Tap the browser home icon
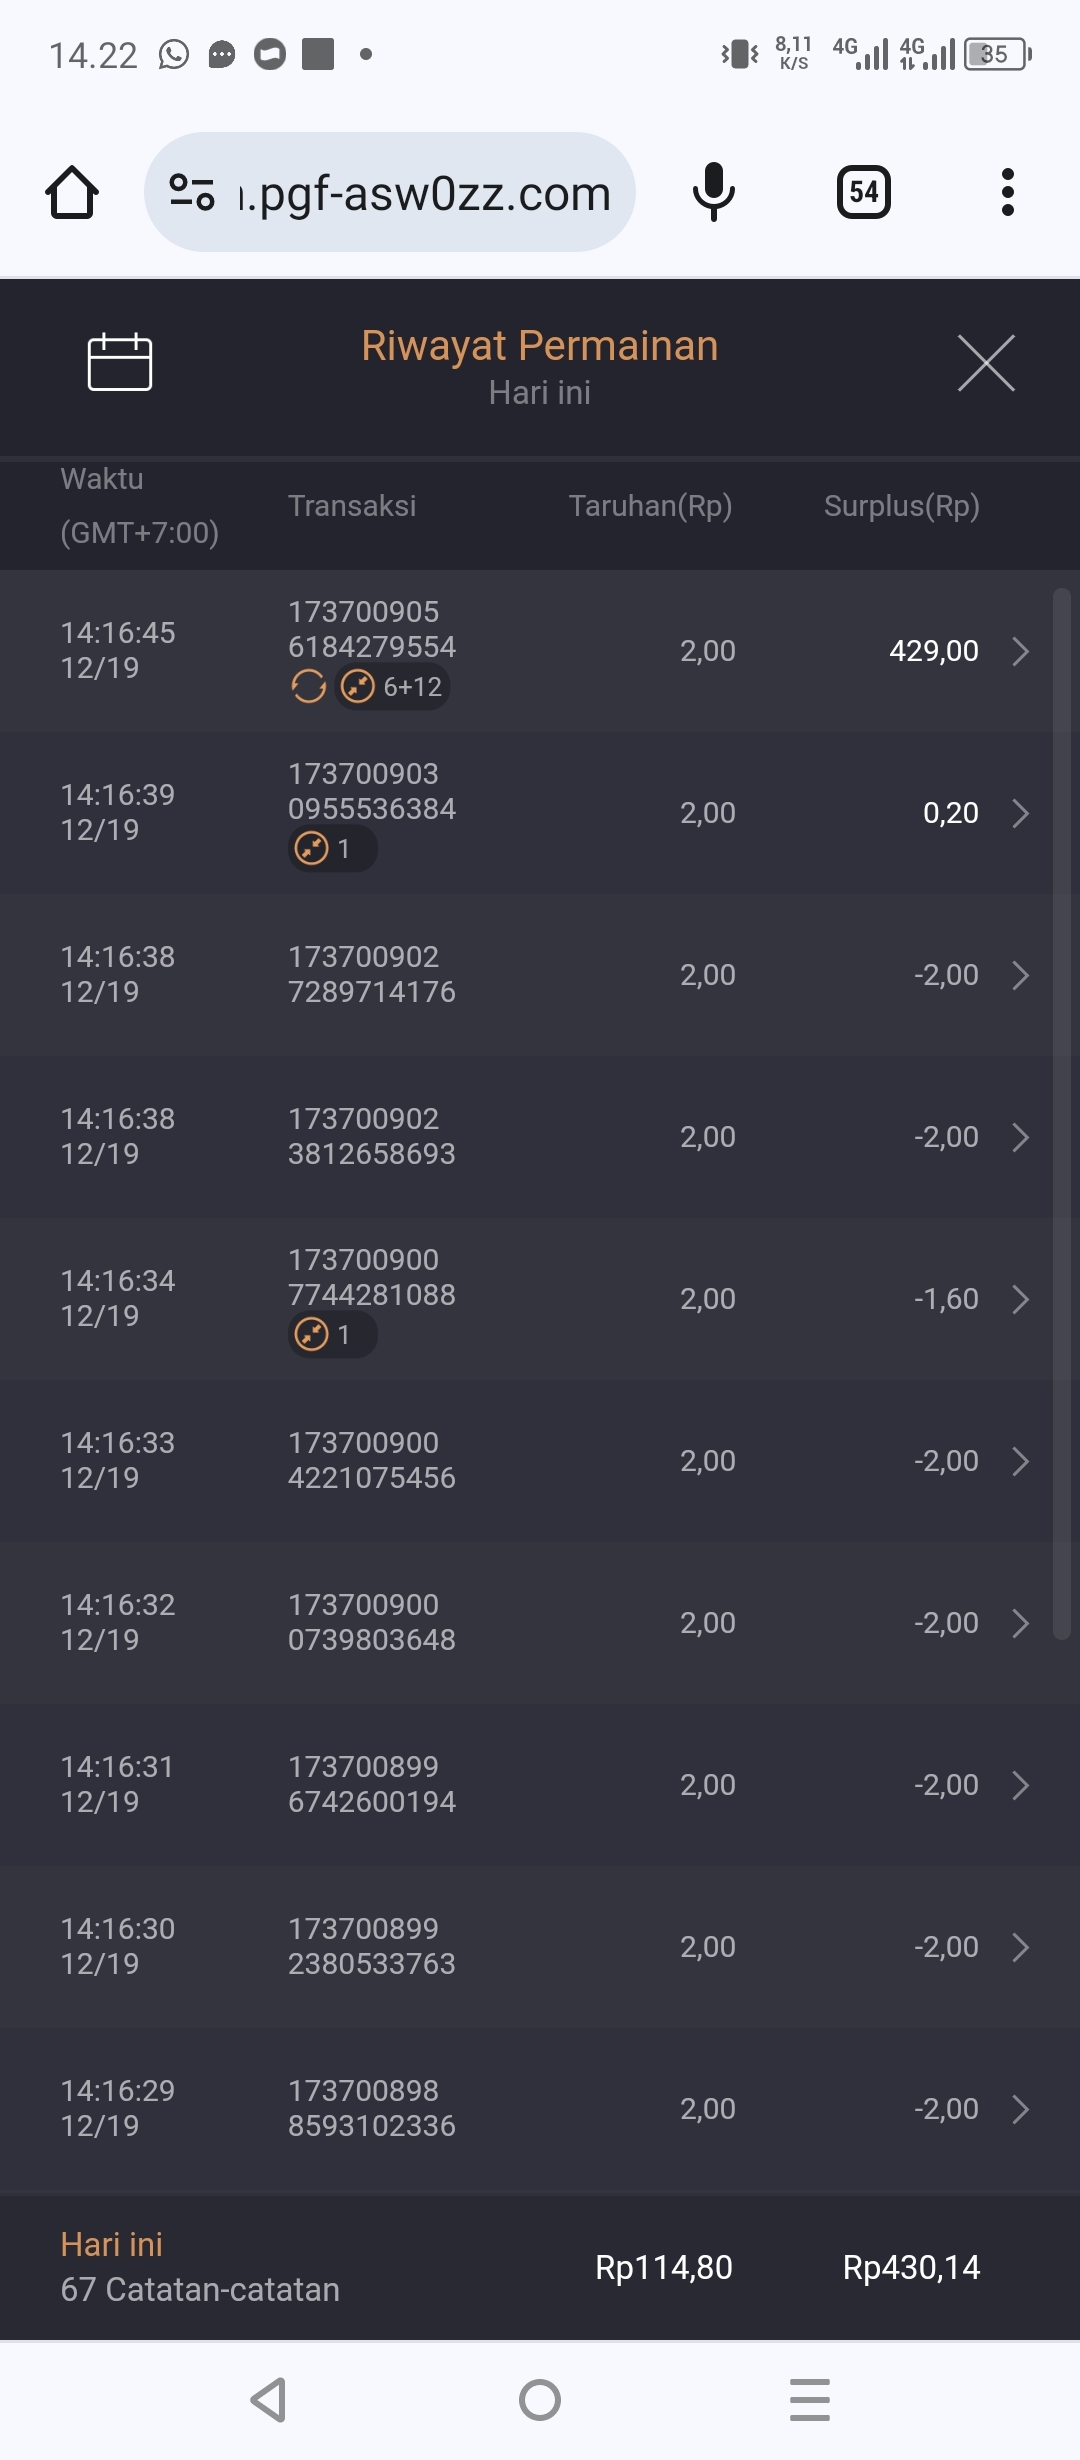Screen dimensions: 1080x2460 pyautogui.click(x=72, y=192)
